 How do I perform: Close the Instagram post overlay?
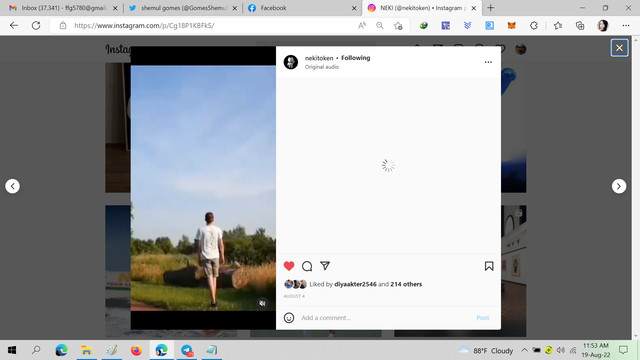pyautogui.click(x=619, y=48)
